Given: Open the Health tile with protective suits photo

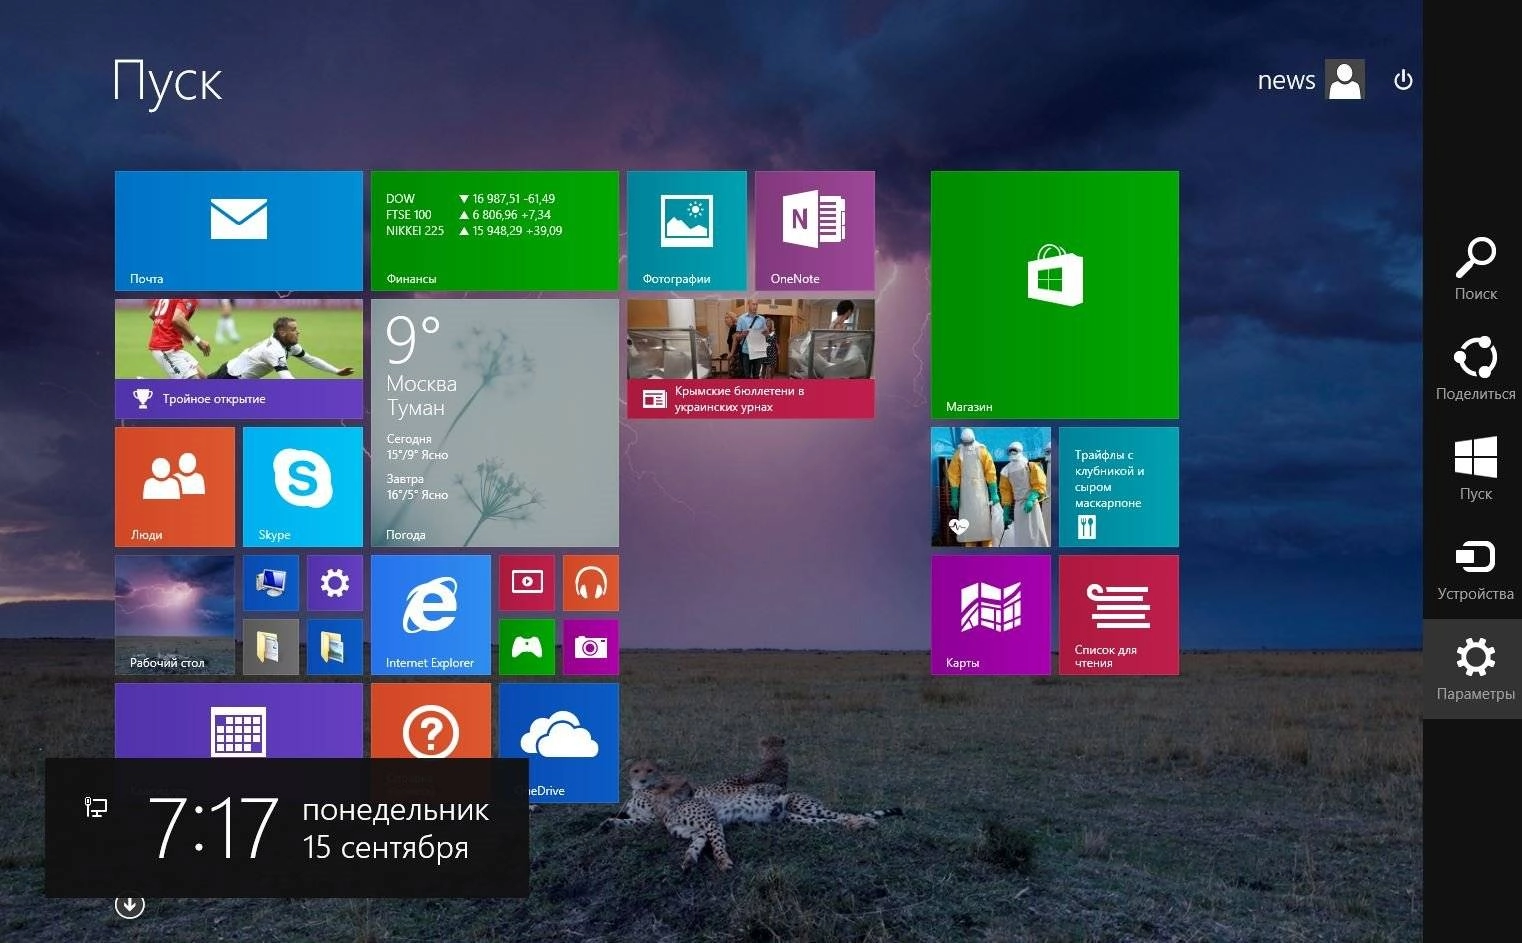Looking at the screenshot, I should tap(991, 487).
